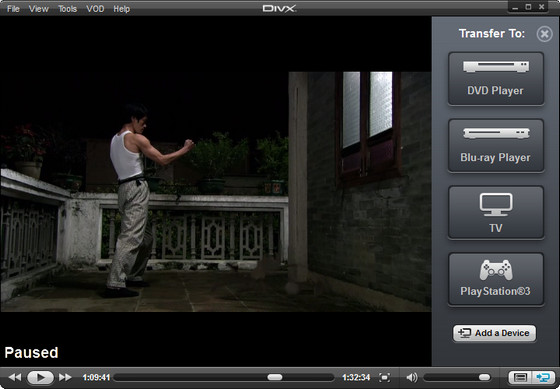
Task: Close the Transfer To panel
Action: tap(544, 34)
